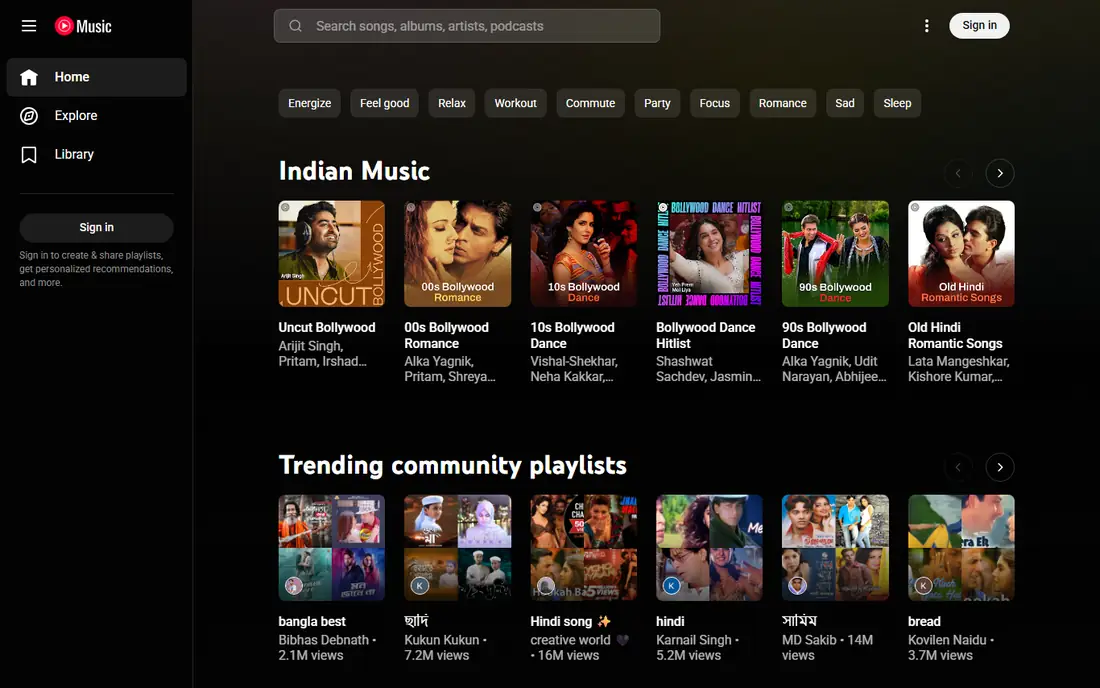Click the K avatar on ছাদি playlist
1100x688 pixels.
pos(420,585)
